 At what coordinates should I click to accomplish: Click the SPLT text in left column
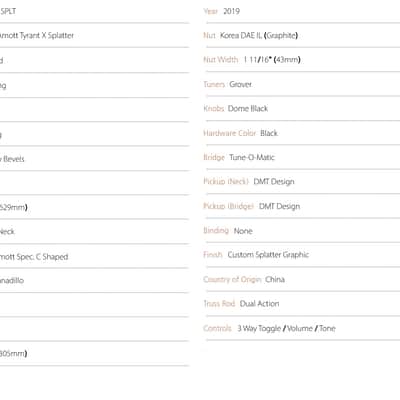pyautogui.click(x=8, y=11)
